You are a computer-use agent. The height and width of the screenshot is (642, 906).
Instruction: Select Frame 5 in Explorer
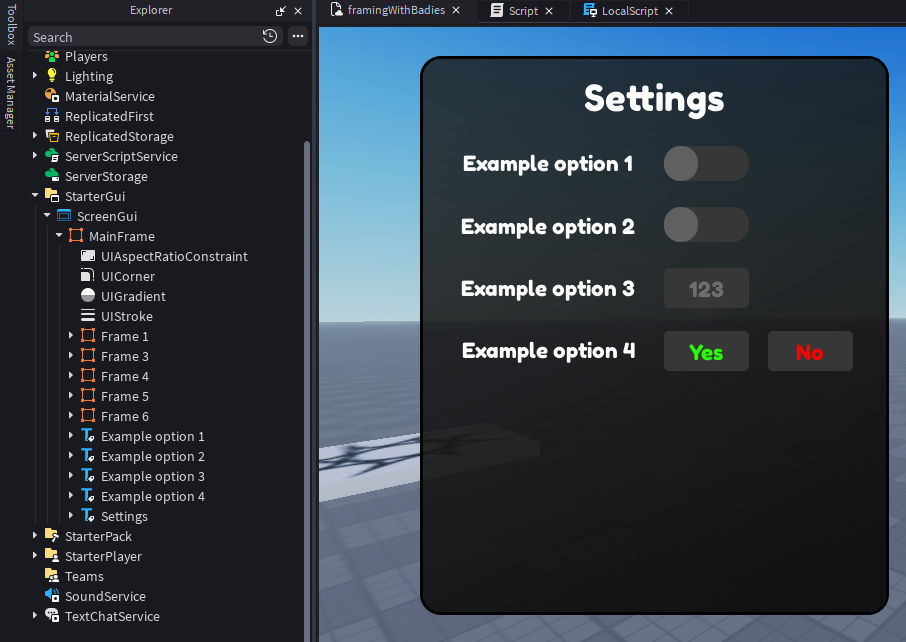(x=125, y=396)
